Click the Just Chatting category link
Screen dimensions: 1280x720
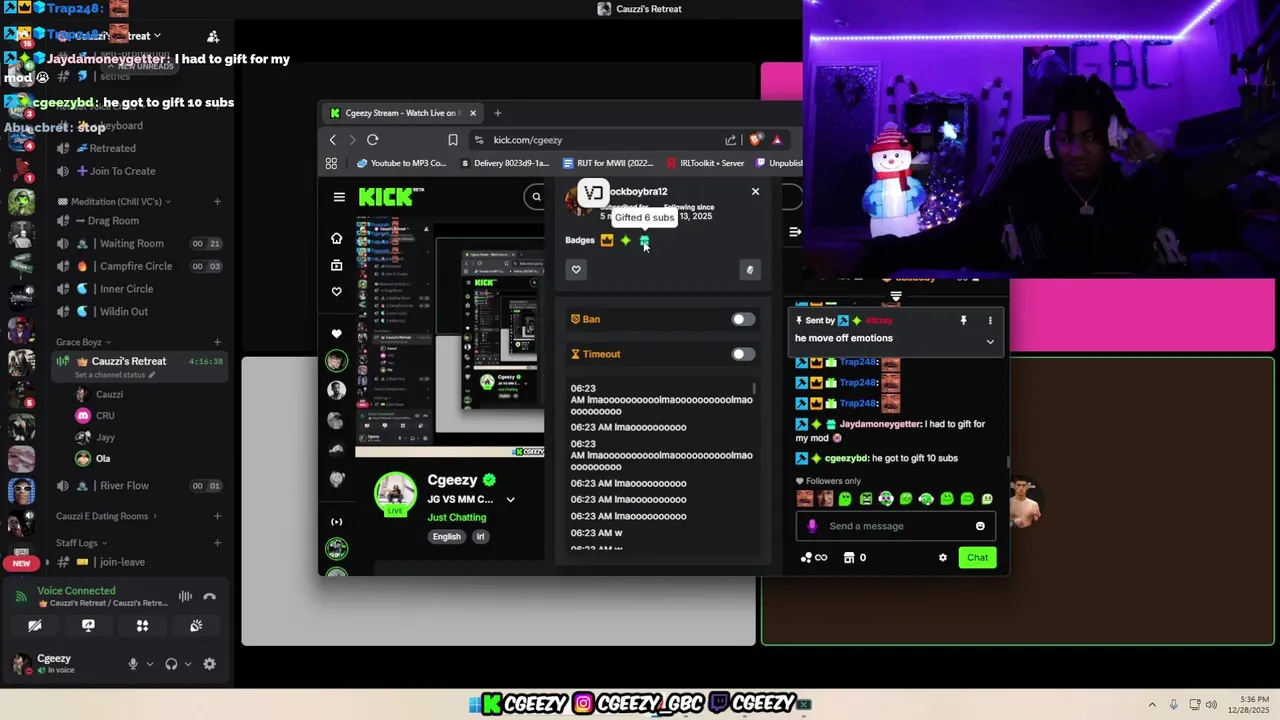(457, 517)
